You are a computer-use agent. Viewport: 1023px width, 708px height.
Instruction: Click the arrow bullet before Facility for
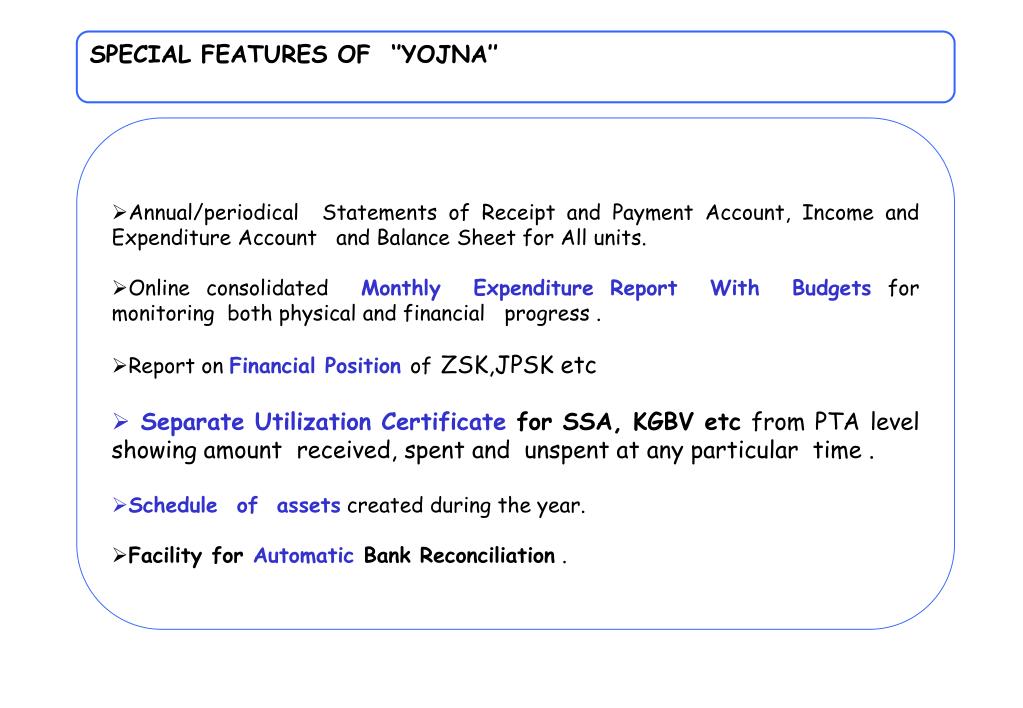(119, 555)
